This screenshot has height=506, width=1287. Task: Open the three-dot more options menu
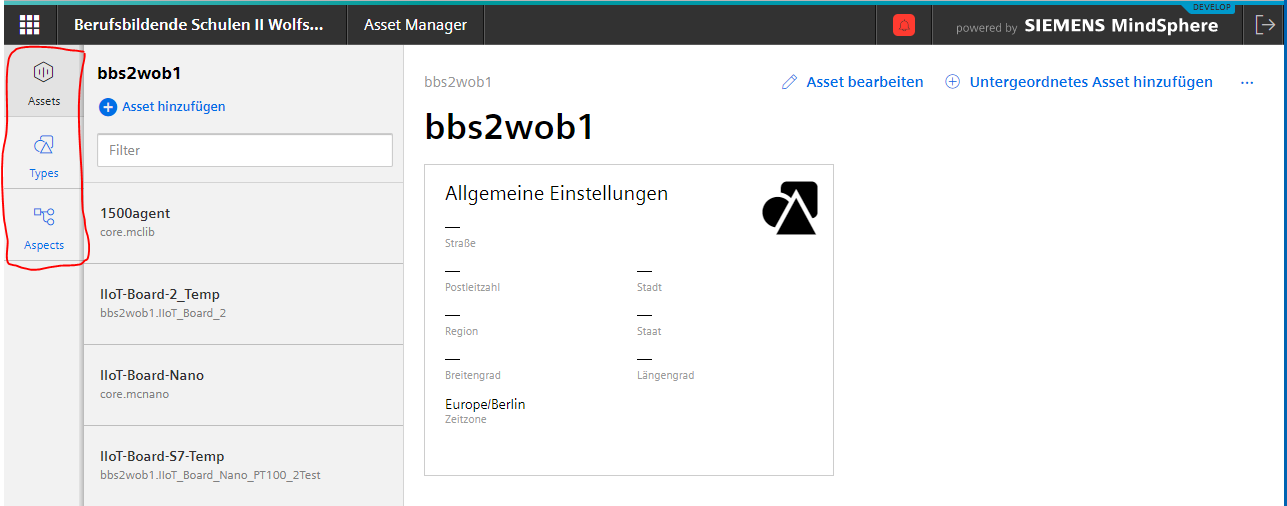(x=1247, y=82)
